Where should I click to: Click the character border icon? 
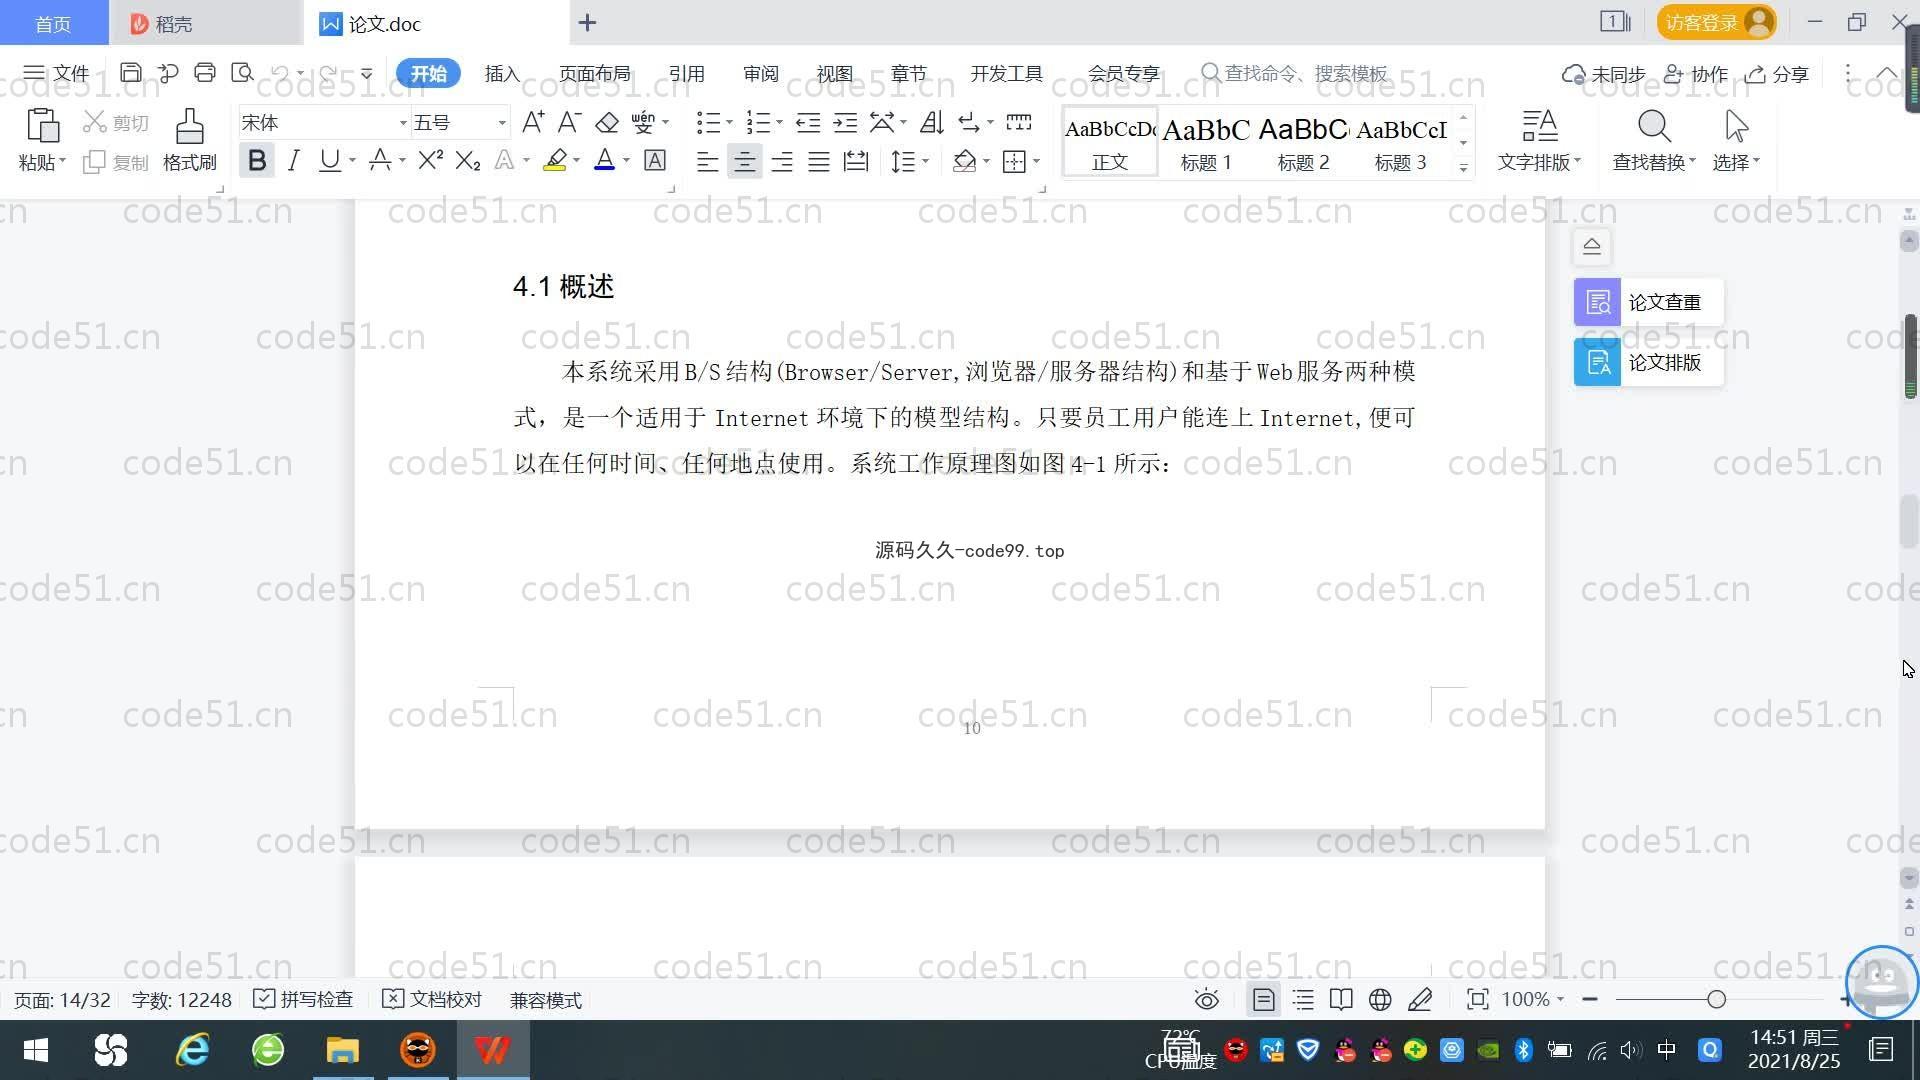[655, 160]
